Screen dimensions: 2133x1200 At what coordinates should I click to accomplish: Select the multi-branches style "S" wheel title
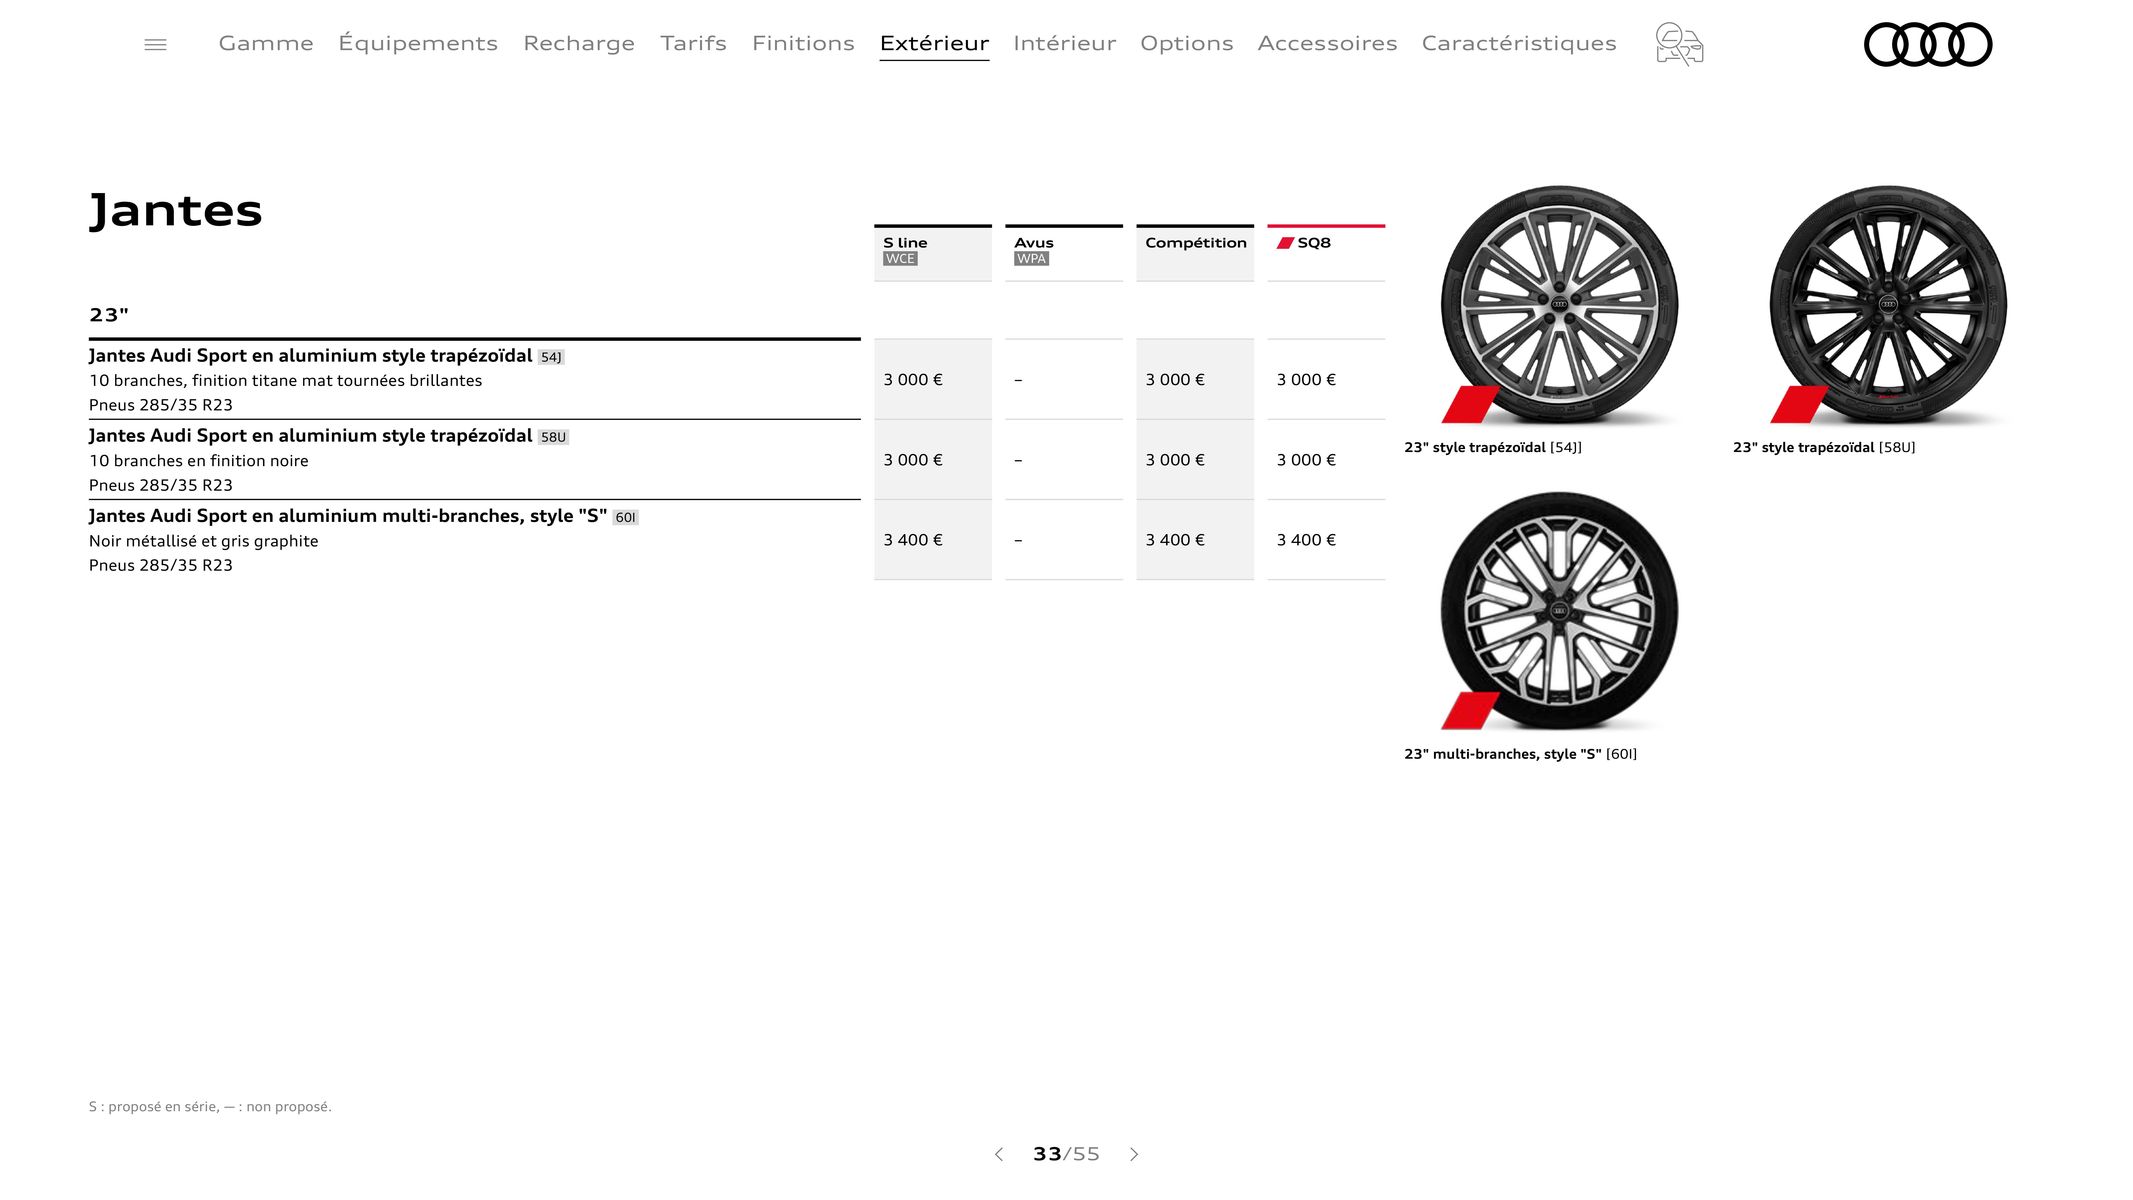click(x=348, y=516)
